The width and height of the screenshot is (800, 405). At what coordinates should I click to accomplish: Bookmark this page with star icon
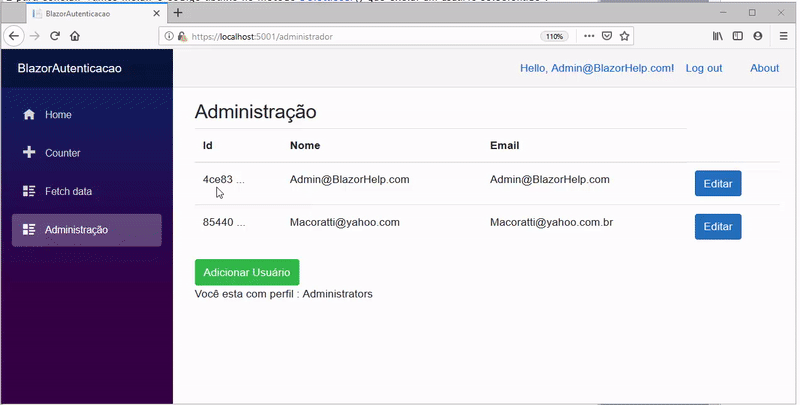(624, 36)
